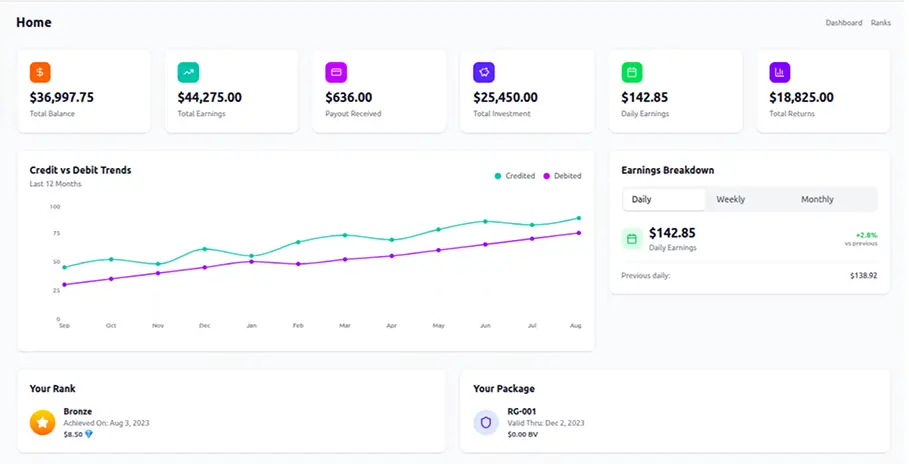Open the Dashboard breadcrumb link
Image resolution: width=909 pixels, height=464 pixels.
pyautogui.click(x=843, y=23)
